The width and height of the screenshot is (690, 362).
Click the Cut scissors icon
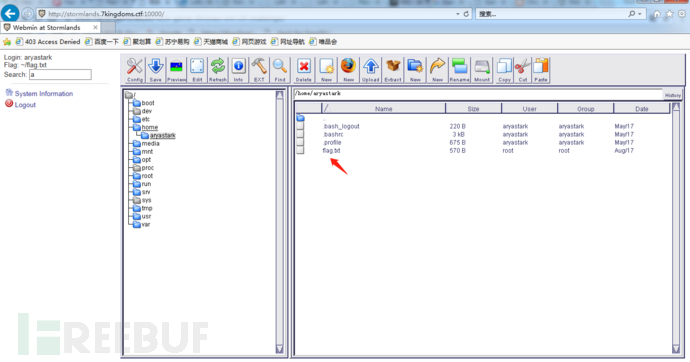(x=523, y=70)
